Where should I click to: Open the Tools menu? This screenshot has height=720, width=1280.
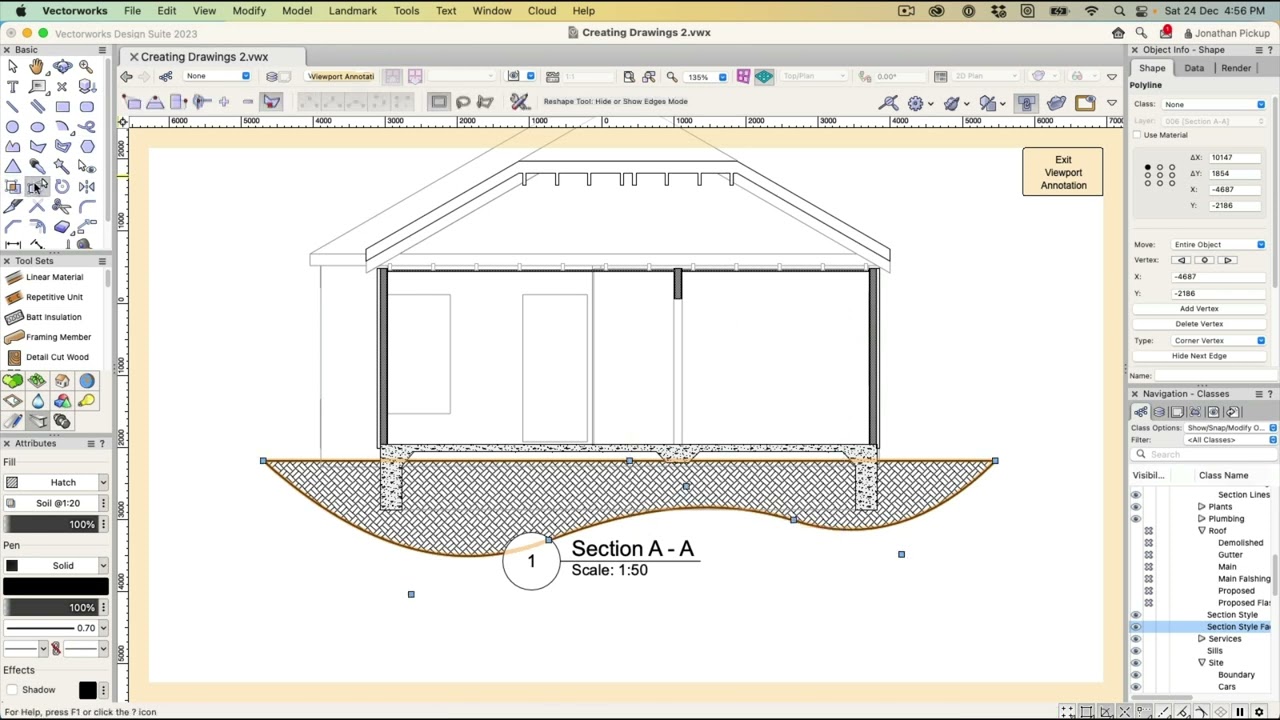pyautogui.click(x=406, y=11)
